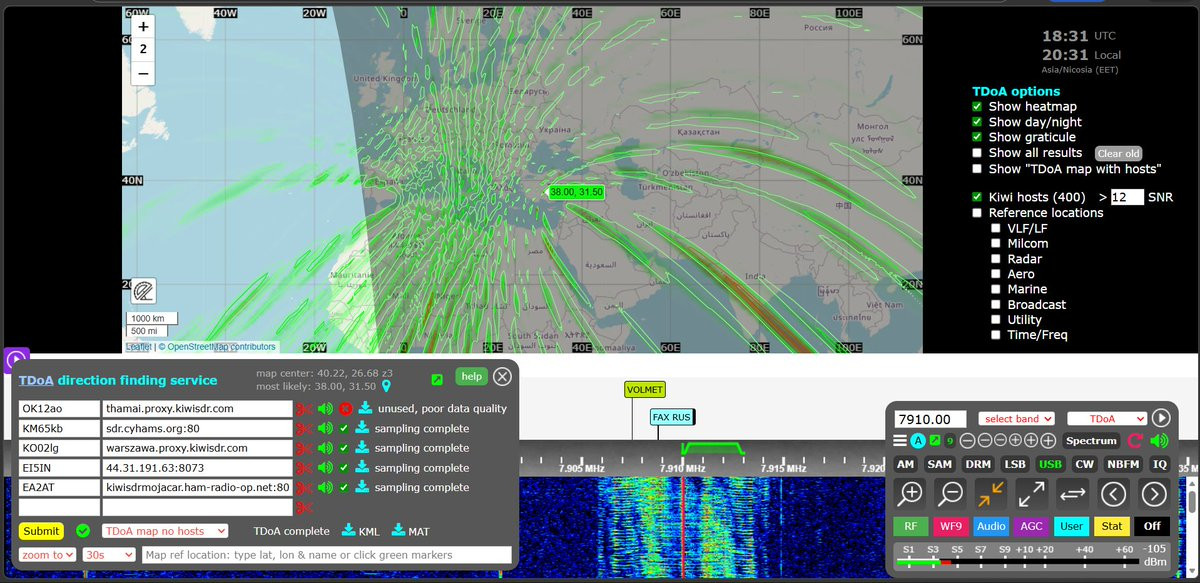The image size is (1200, 583).
Task: Enable the Show all results checkbox
Action: coord(977,153)
